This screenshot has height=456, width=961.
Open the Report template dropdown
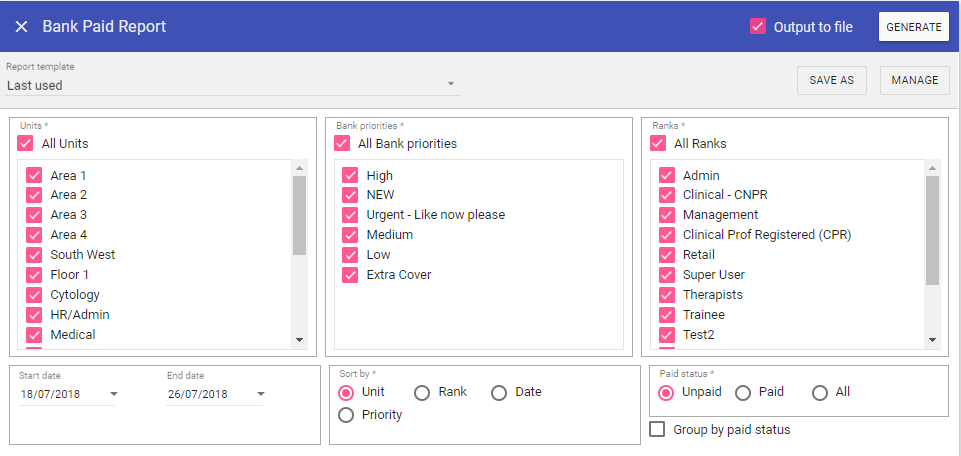pos(450,84)
